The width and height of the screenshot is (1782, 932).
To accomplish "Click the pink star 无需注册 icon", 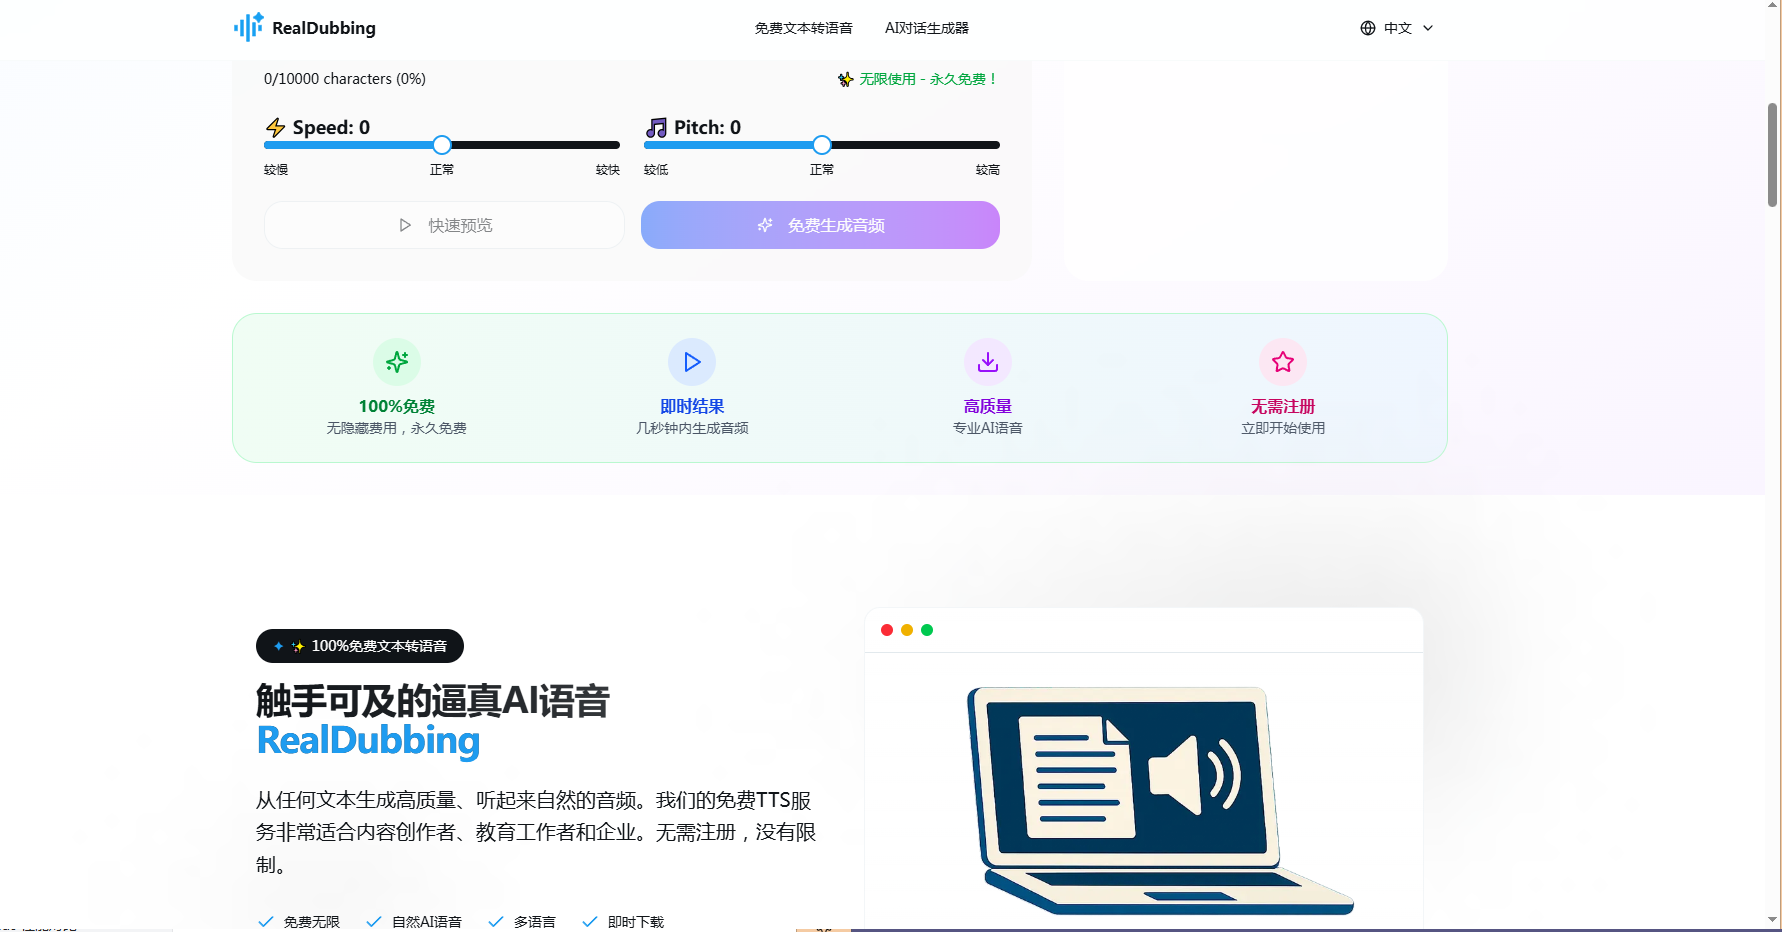I will coord(1283,362).
